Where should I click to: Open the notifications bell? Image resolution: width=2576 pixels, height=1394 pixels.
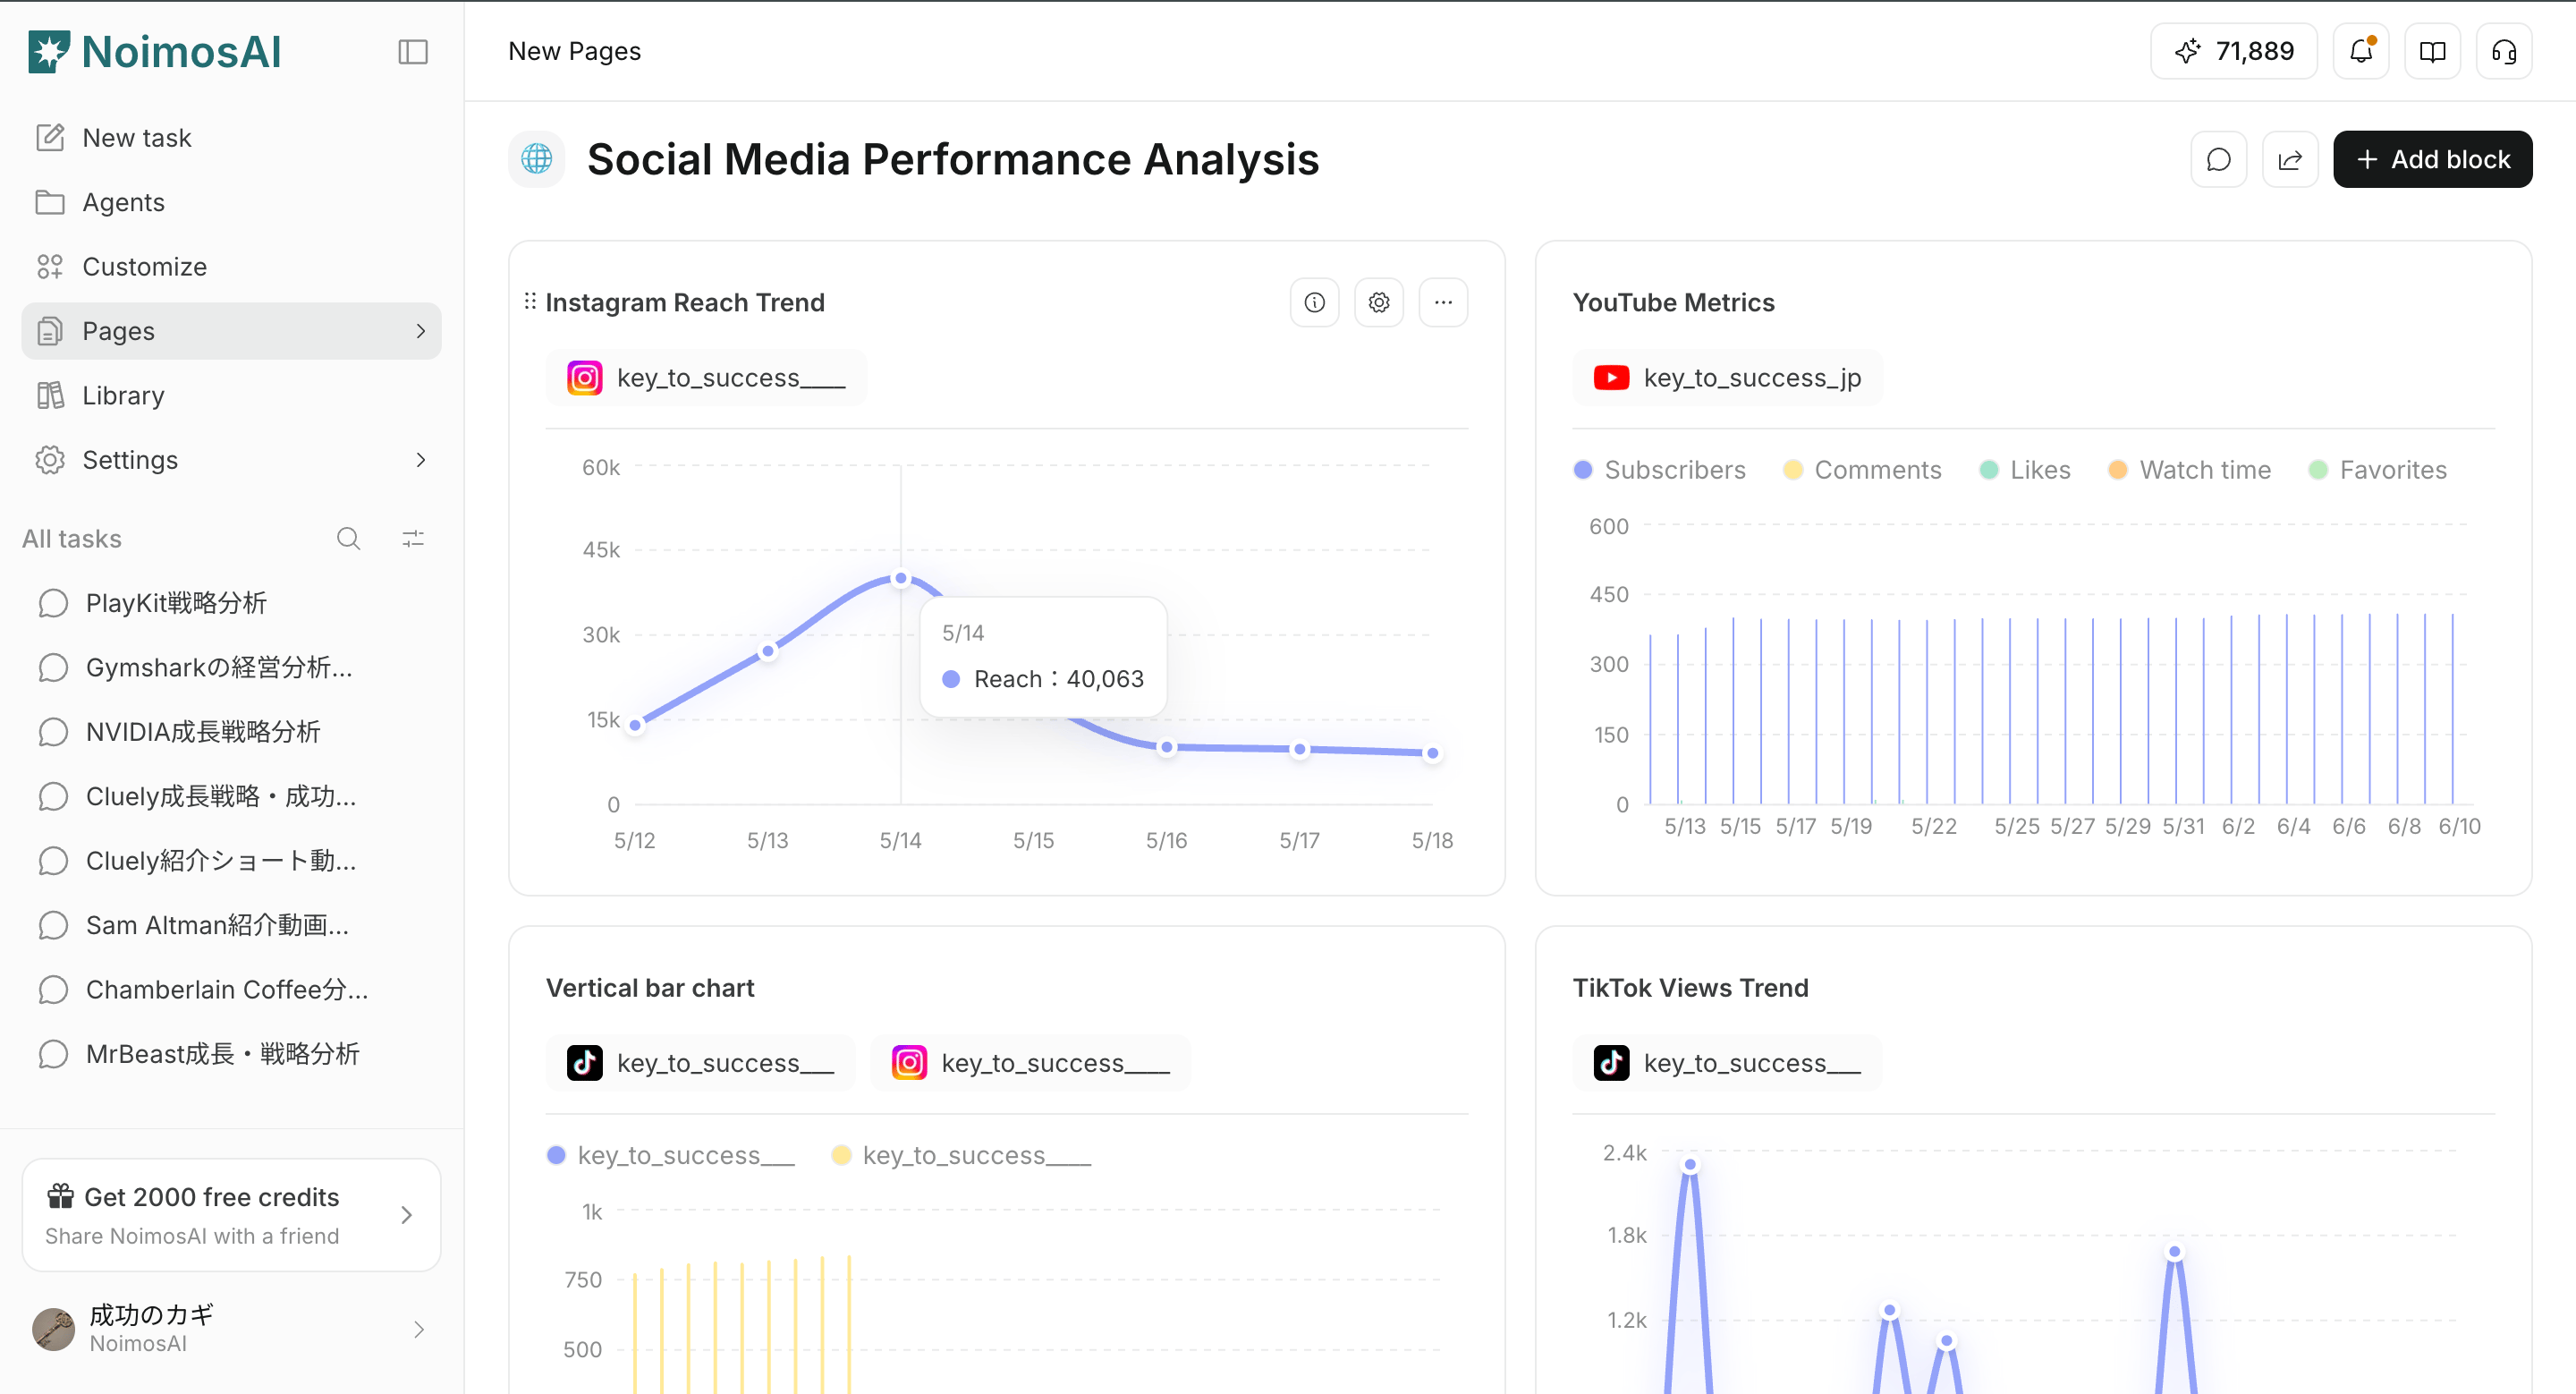(2361, 51)
